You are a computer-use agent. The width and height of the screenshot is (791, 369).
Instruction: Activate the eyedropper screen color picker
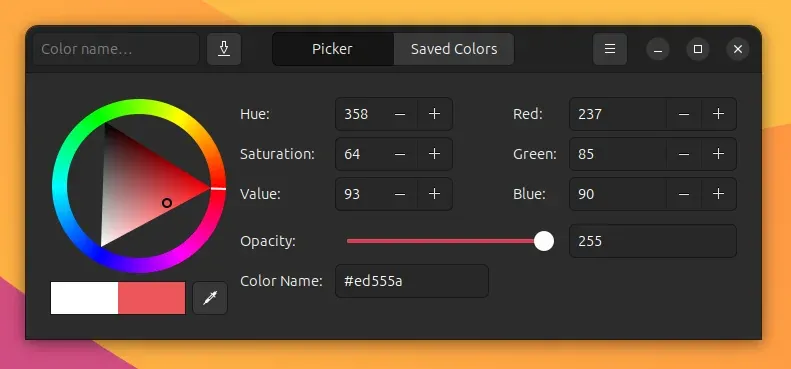210,298
